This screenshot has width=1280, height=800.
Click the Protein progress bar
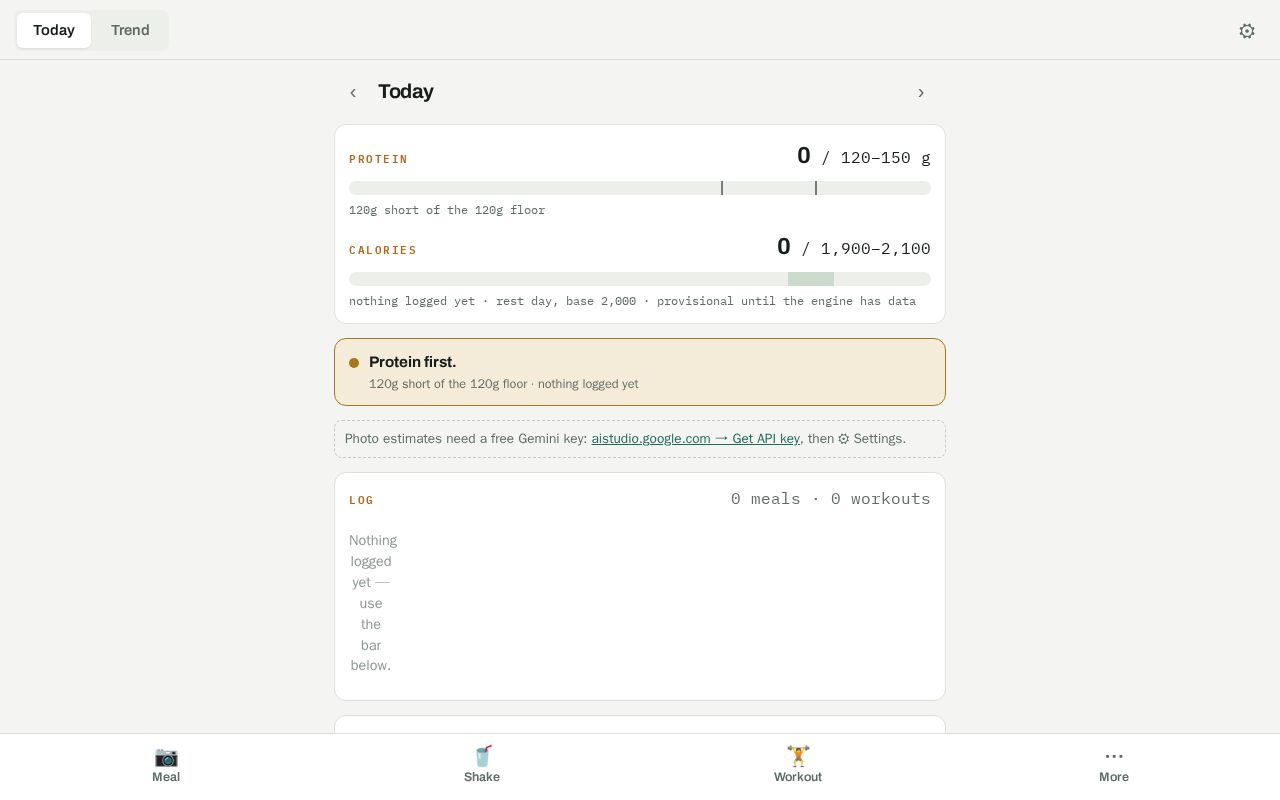click(x=640, y=188)
